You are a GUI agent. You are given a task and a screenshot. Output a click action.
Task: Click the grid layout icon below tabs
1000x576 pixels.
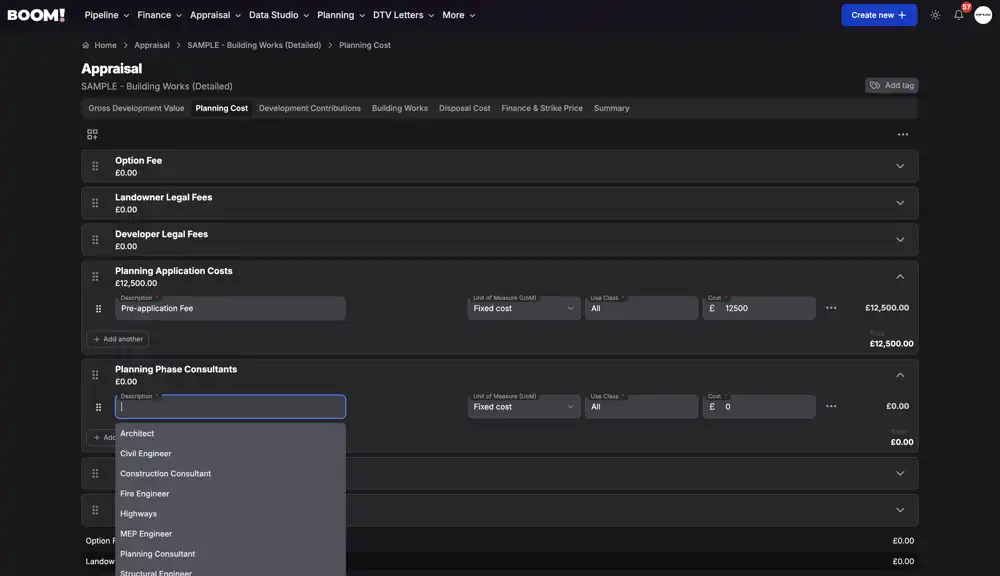pyautogui.click(x=92, y=134)
